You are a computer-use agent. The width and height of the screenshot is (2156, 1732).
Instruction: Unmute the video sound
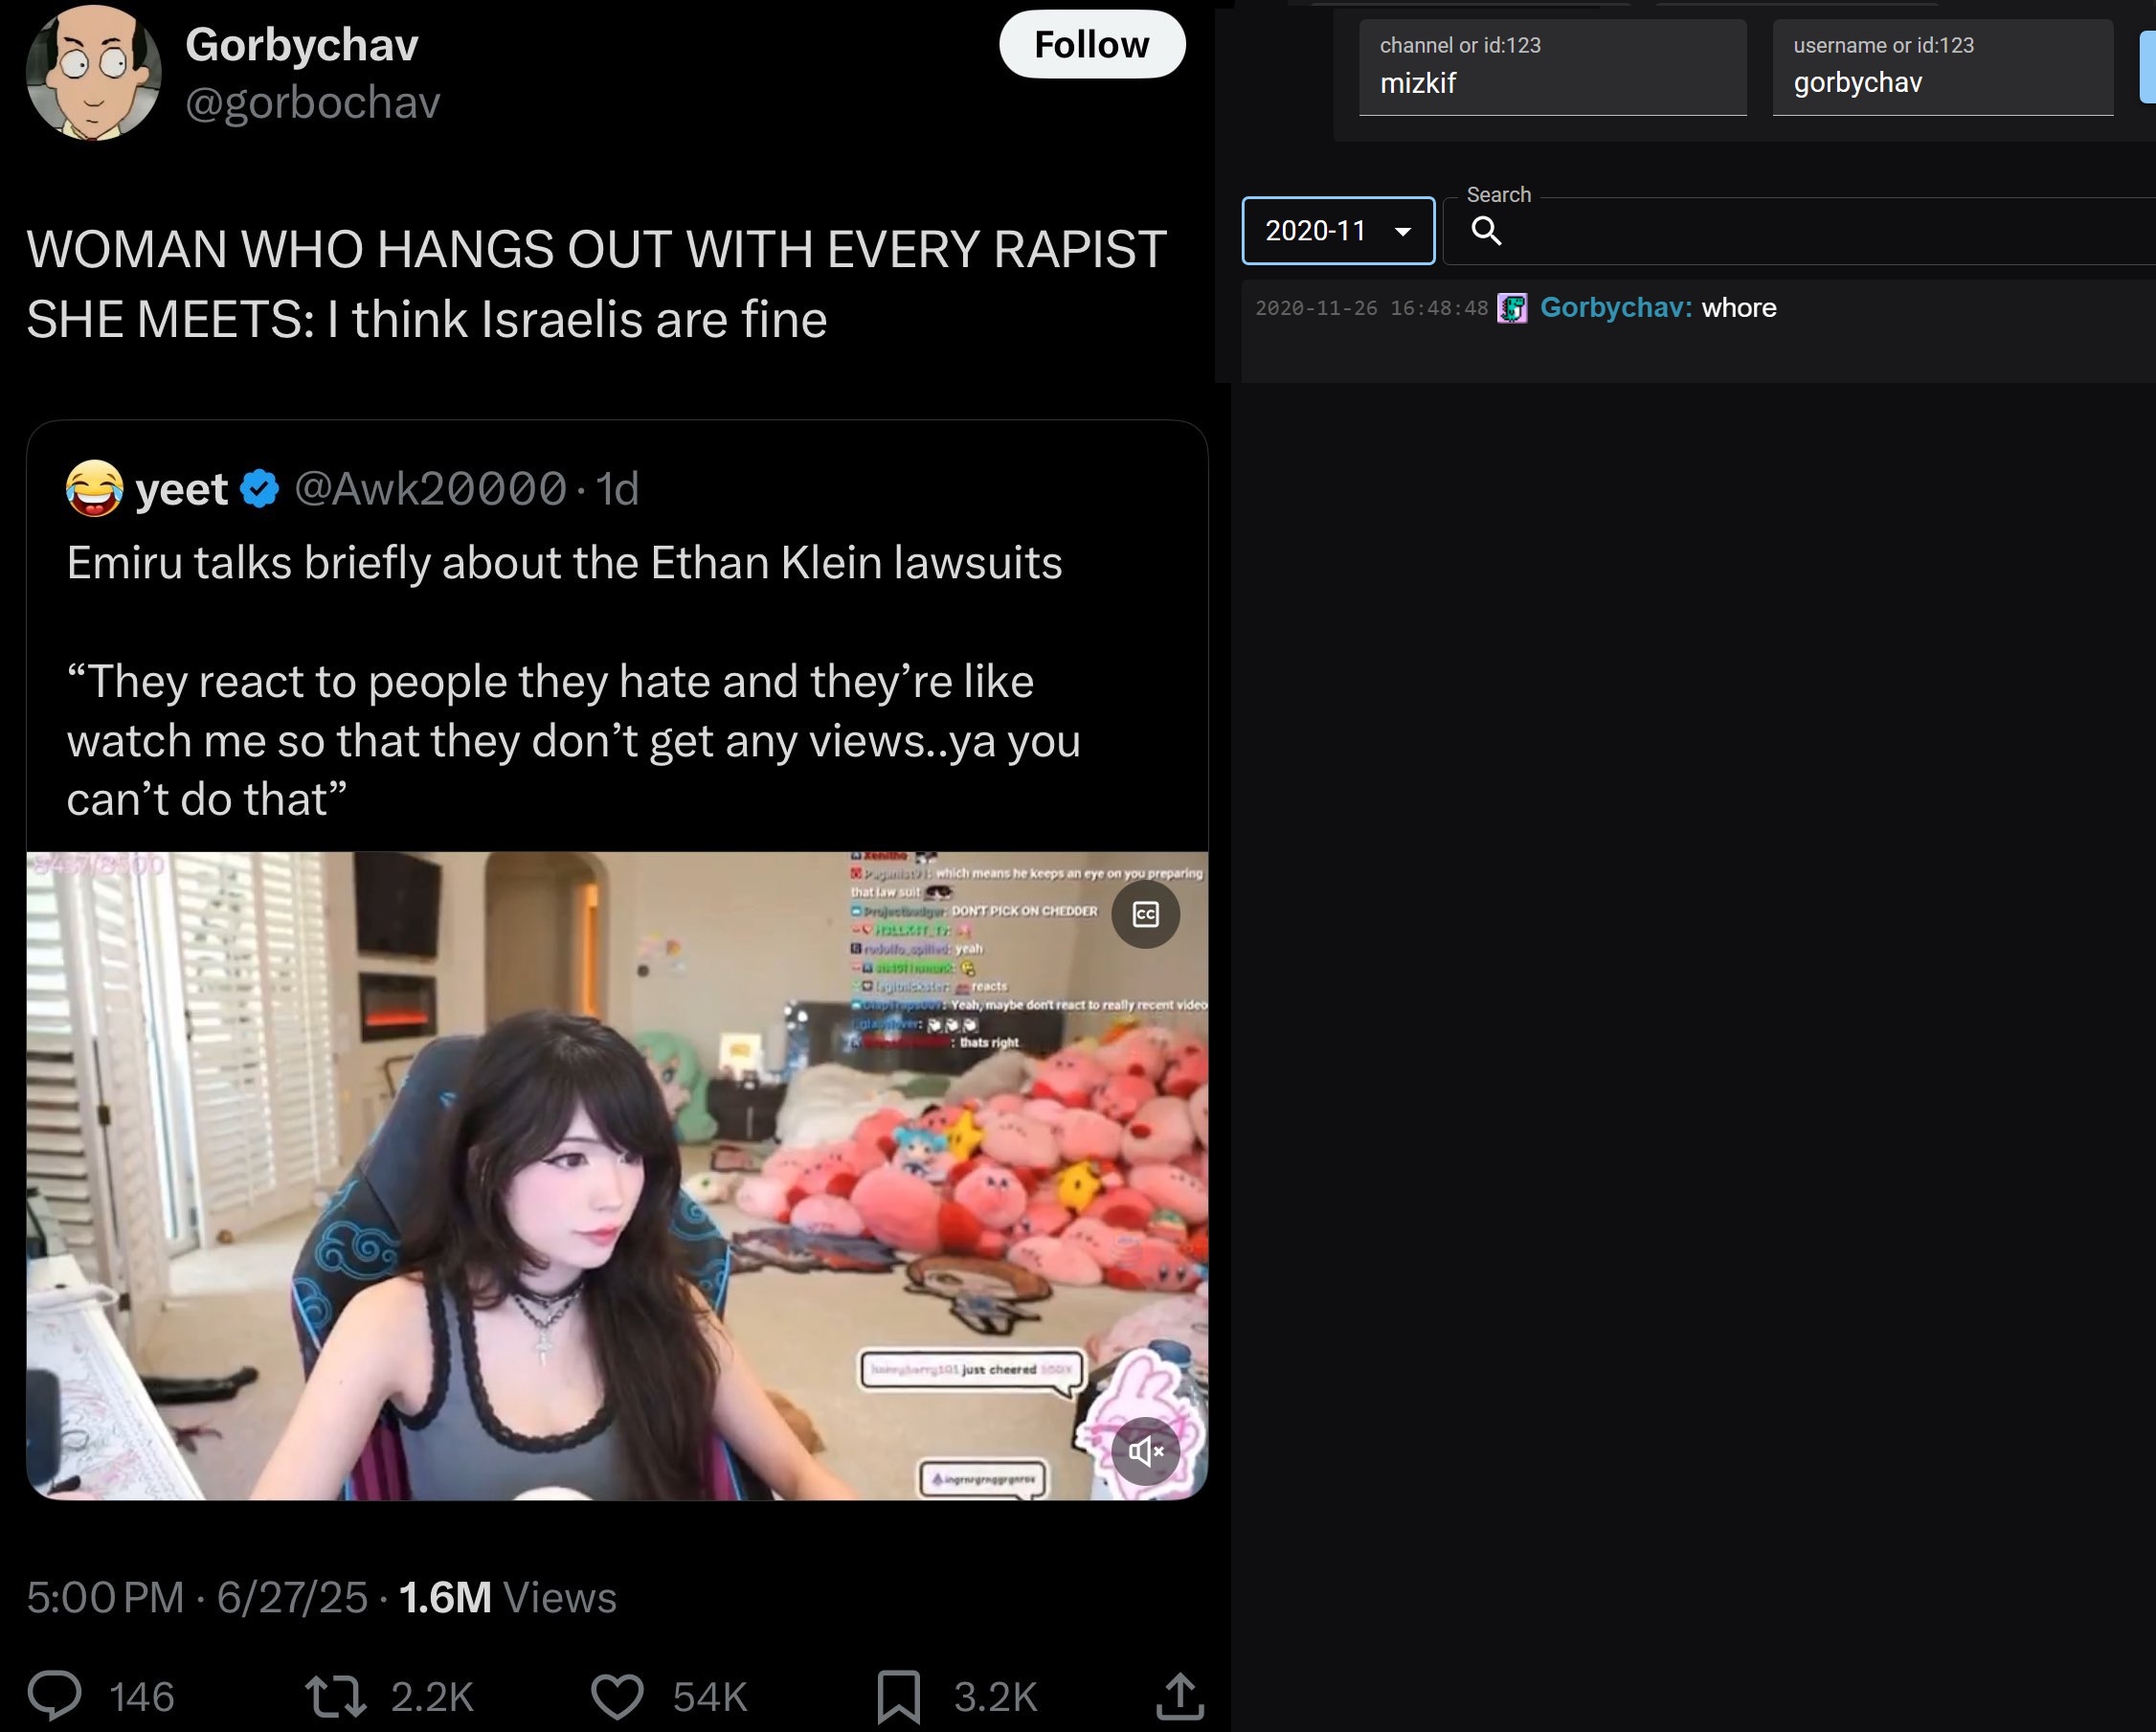(x=1146, y=1451)
